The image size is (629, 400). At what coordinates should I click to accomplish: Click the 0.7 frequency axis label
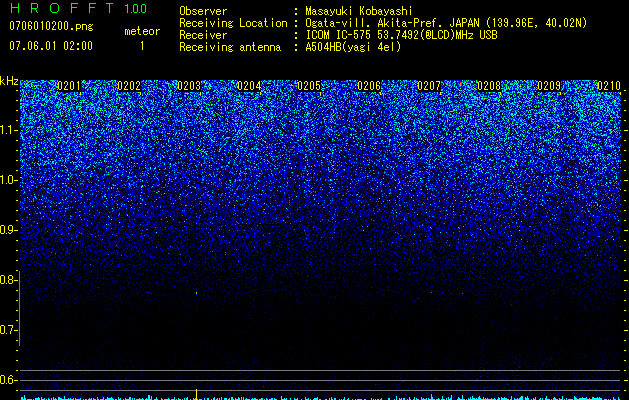coord(8,330)
